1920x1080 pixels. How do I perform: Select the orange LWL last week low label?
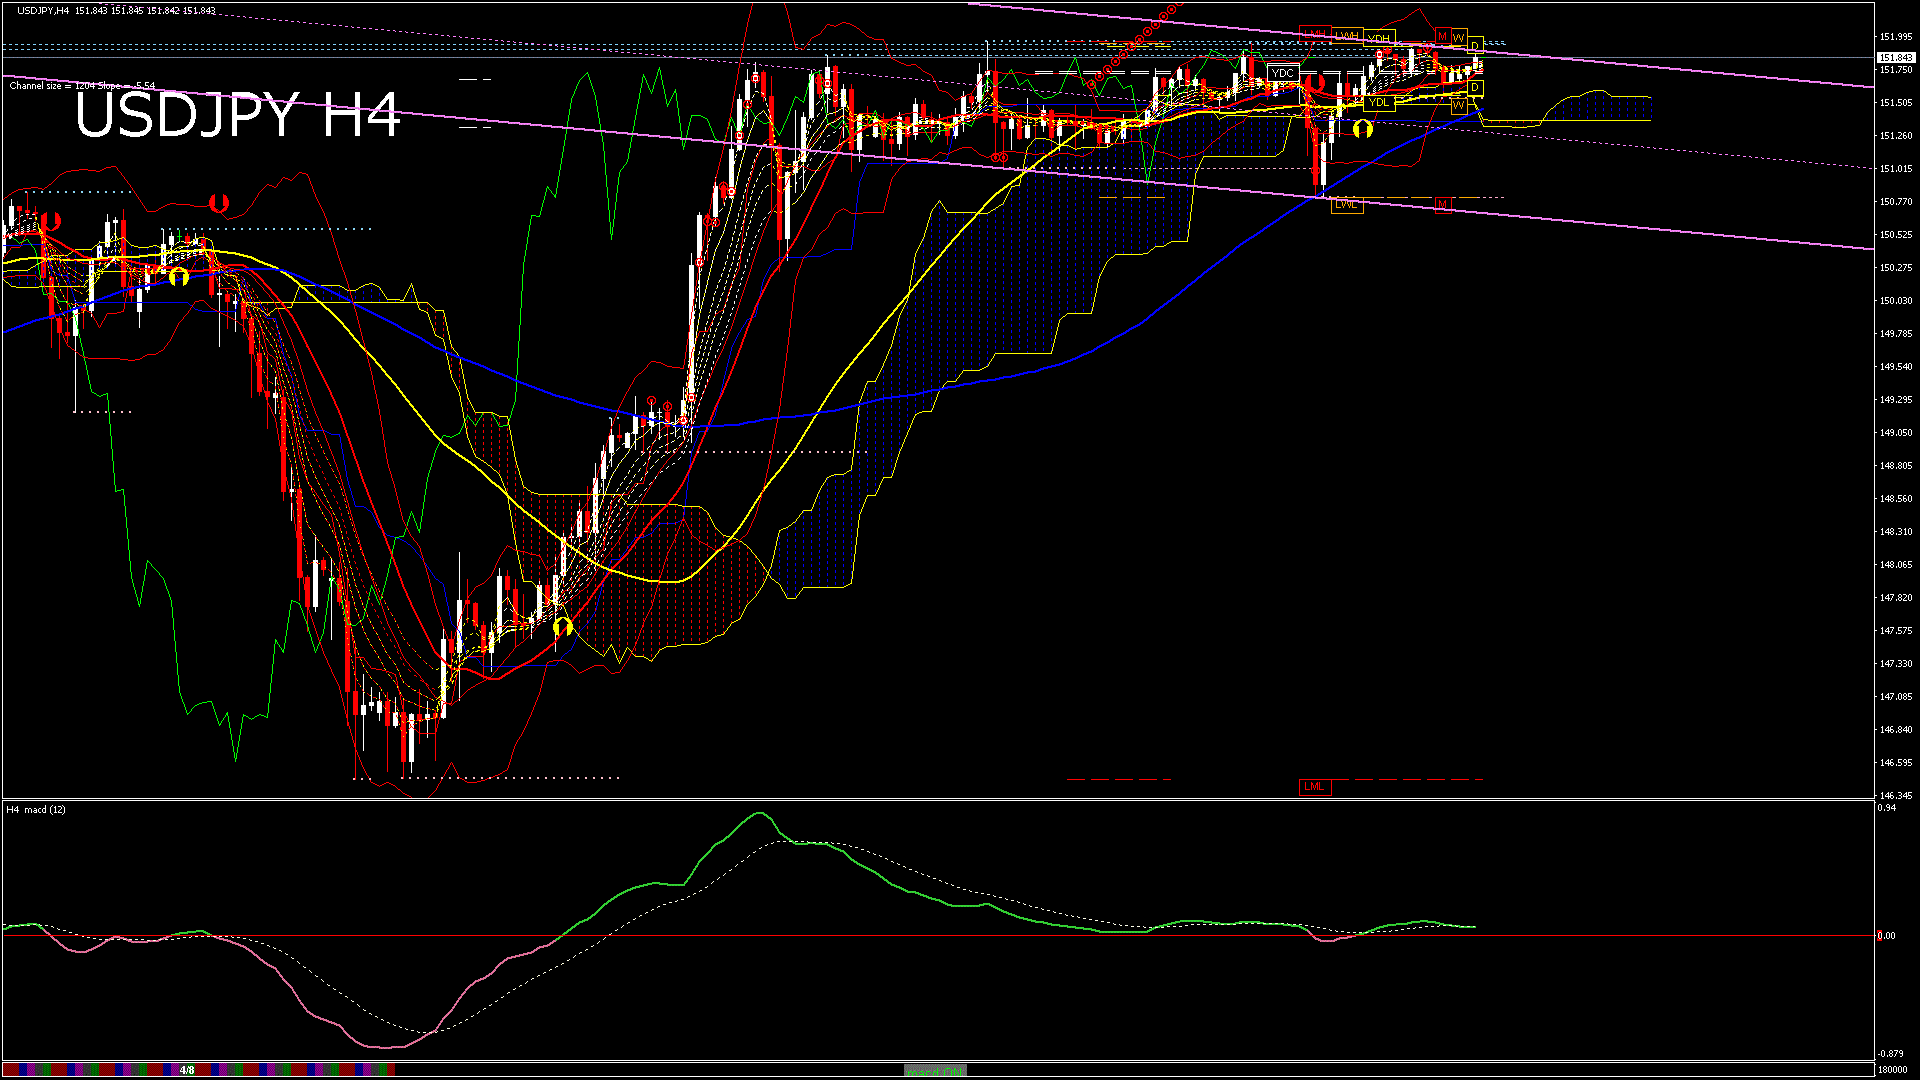pyautogui.click(x=1347, y=204)
